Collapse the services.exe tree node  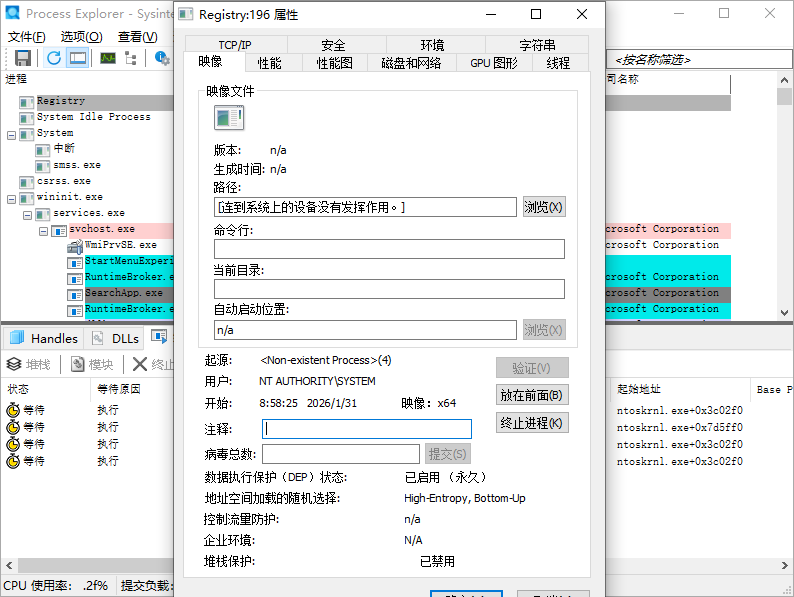pos(28,215)
